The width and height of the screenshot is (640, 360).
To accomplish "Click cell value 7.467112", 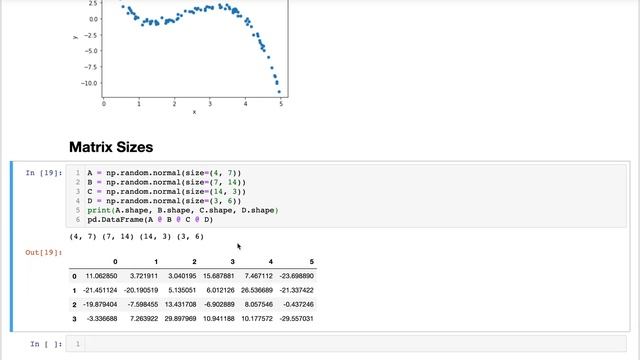I will click(259, 276).
